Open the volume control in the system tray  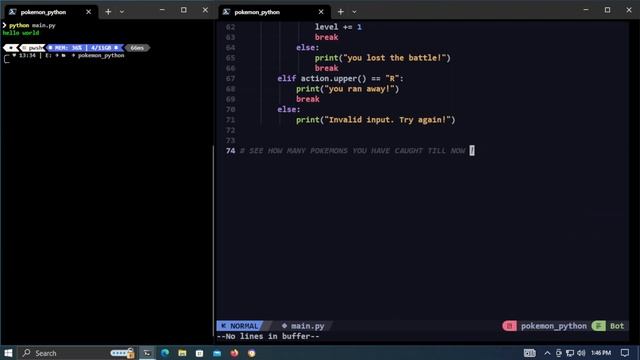click(x=581, y=353)
